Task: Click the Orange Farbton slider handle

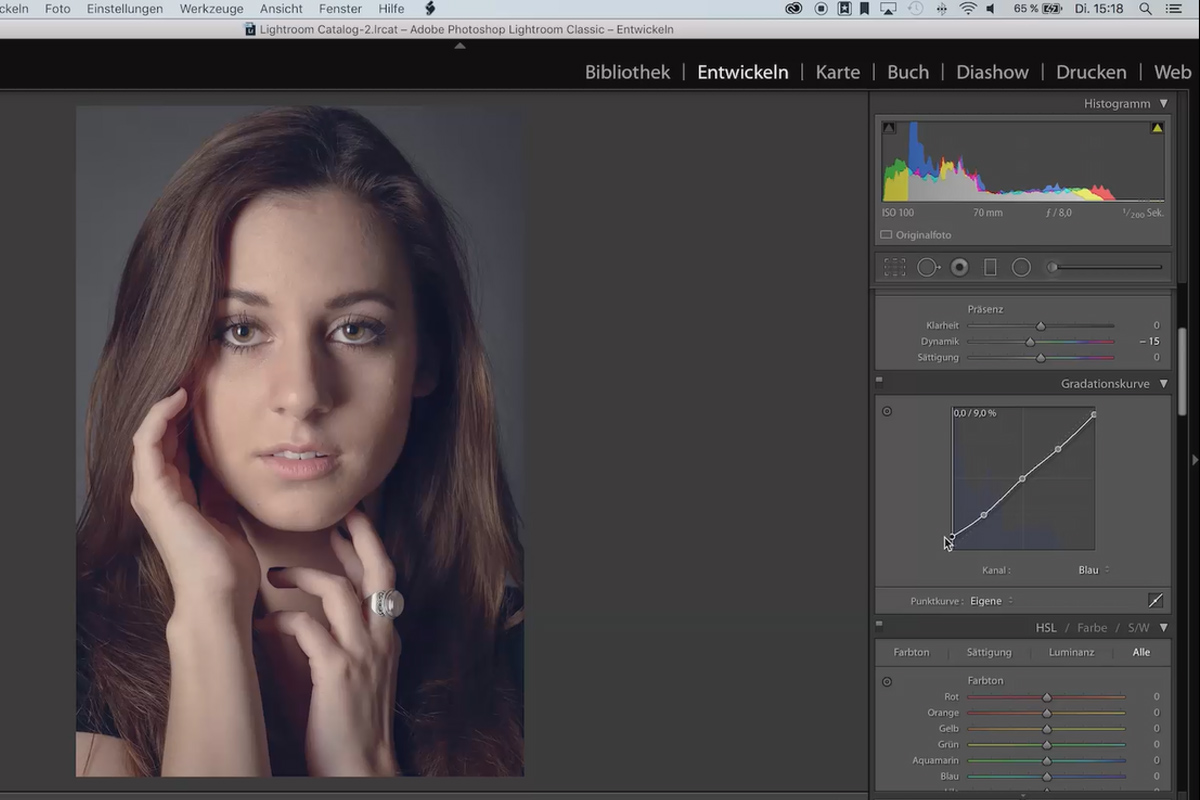Action: click(x=1047, y=713)
